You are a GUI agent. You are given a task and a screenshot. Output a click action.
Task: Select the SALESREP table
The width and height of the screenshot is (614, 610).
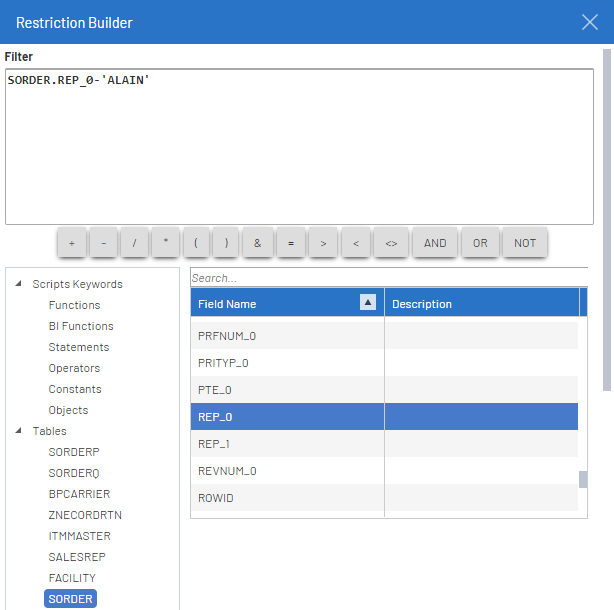point(77,557)
